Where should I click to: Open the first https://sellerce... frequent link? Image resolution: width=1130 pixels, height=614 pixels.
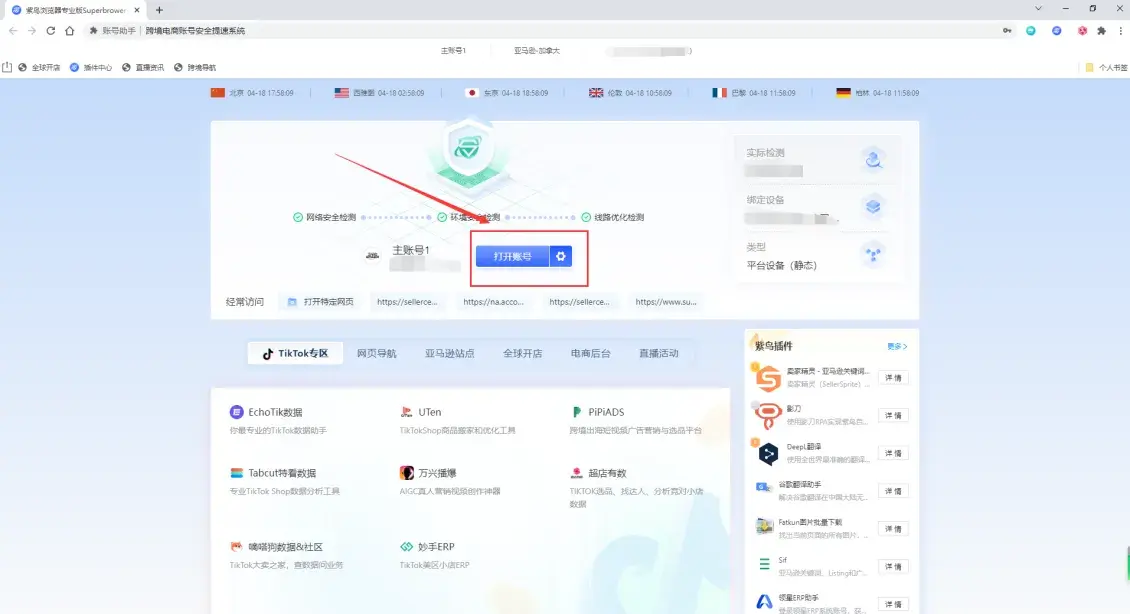click(x=407, y=302)
